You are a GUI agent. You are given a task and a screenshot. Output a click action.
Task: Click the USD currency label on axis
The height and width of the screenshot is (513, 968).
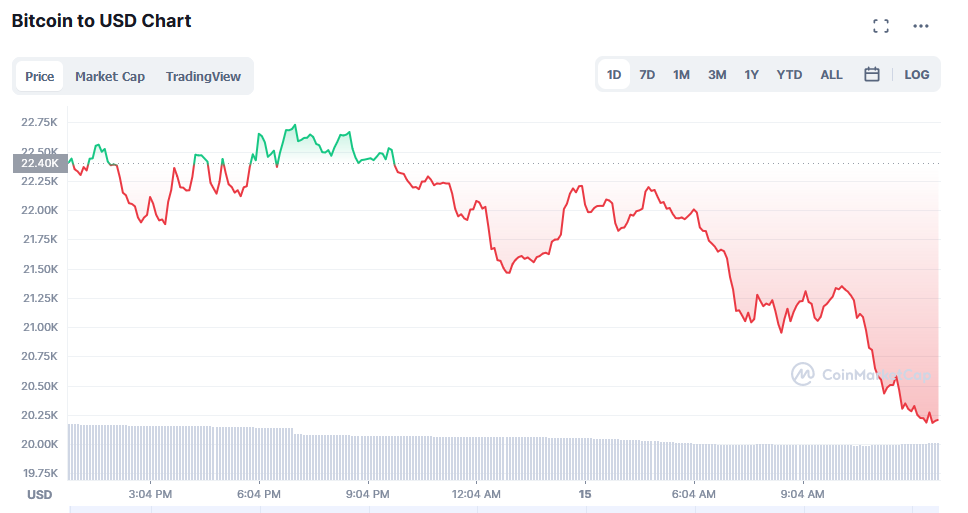click(x=40, y=494)
